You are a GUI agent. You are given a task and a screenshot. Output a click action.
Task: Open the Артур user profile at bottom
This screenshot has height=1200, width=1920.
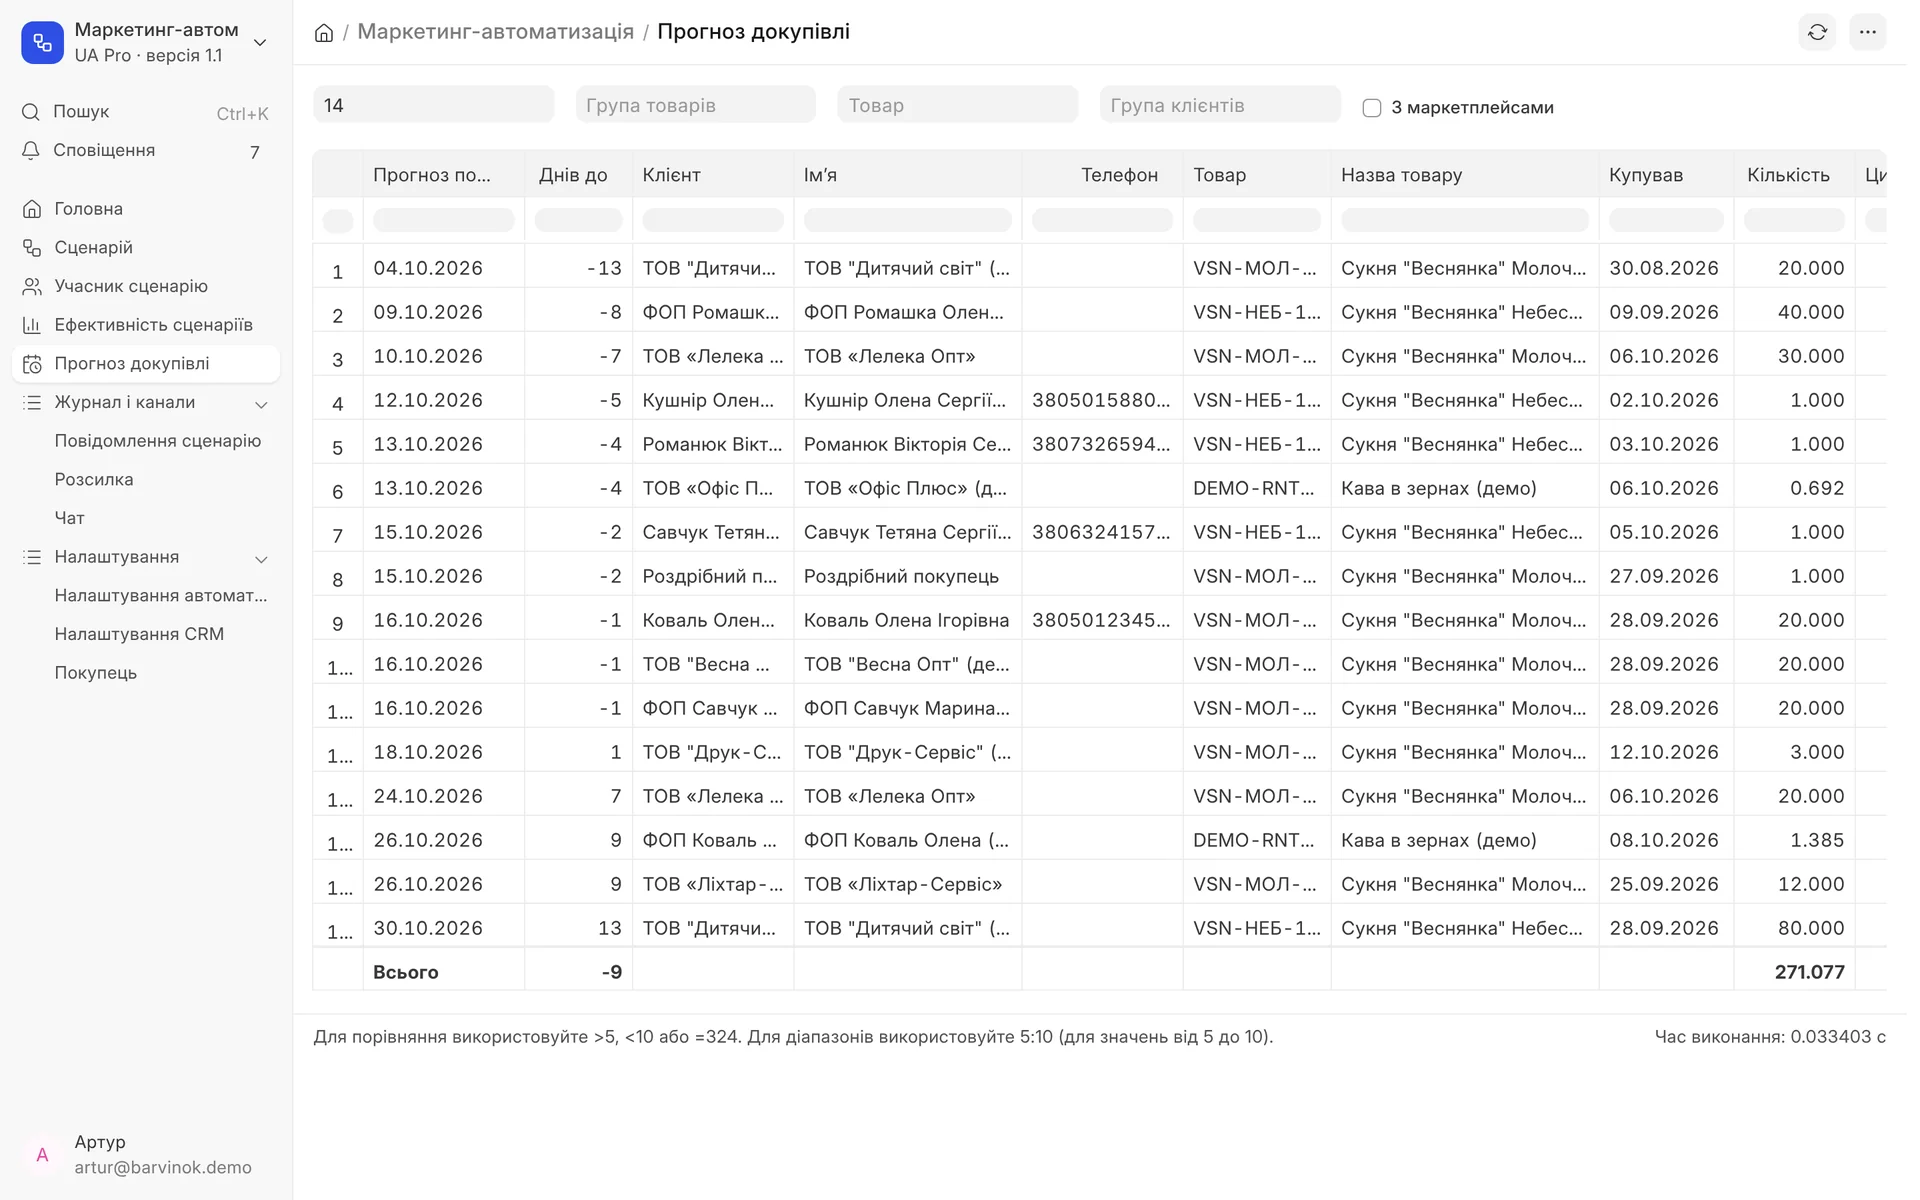point(146,1155)
